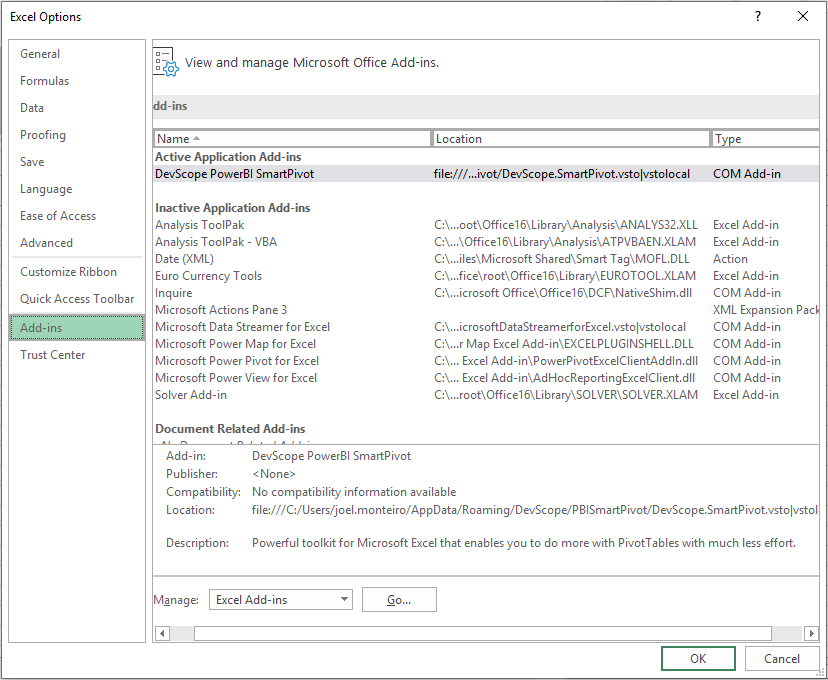The image size is (828, 680).
Task: Switch to the Trust Center section
Action: [52, 354]
